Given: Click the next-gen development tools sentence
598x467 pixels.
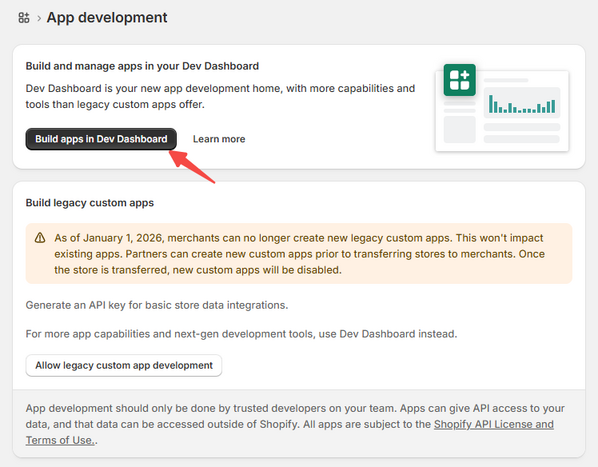Looking at the screenshot, I should click(x=241, y=334).
